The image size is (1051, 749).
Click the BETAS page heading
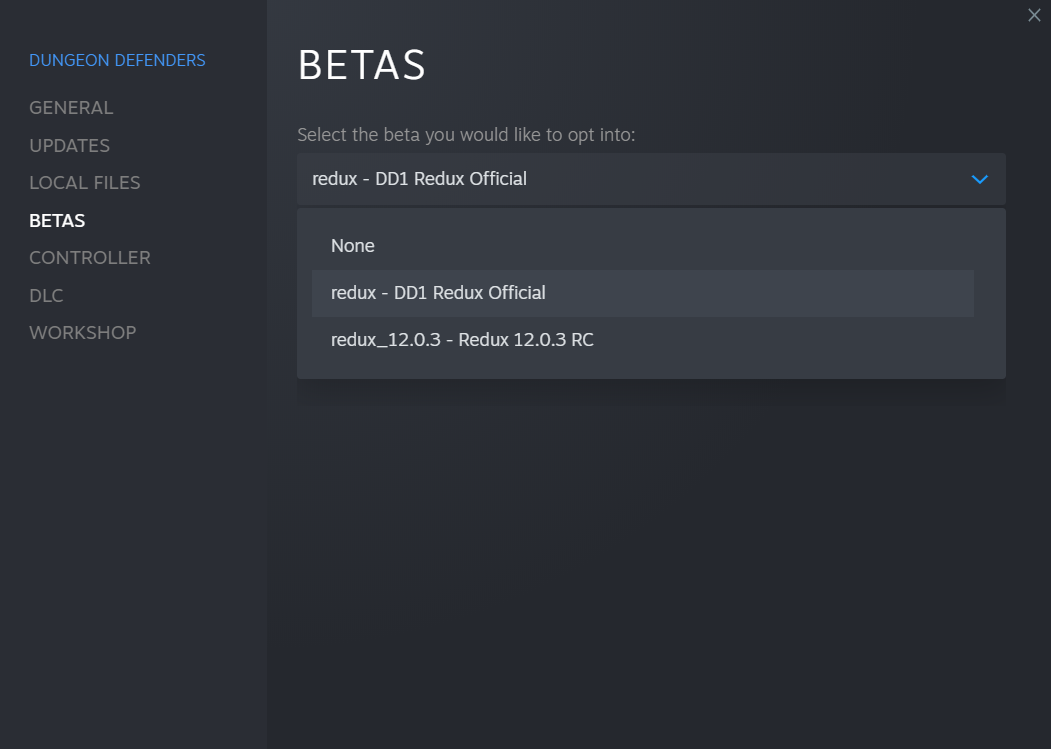coord(362,66)
